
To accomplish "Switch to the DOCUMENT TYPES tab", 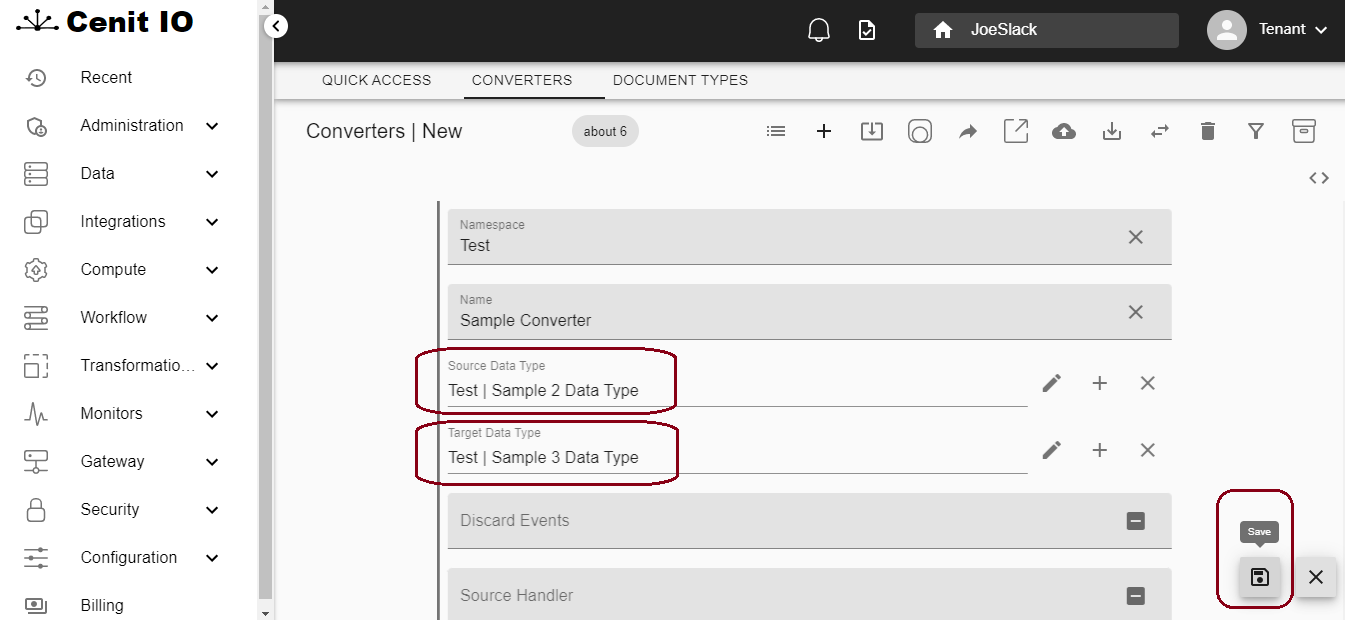I will pos(680,80).
